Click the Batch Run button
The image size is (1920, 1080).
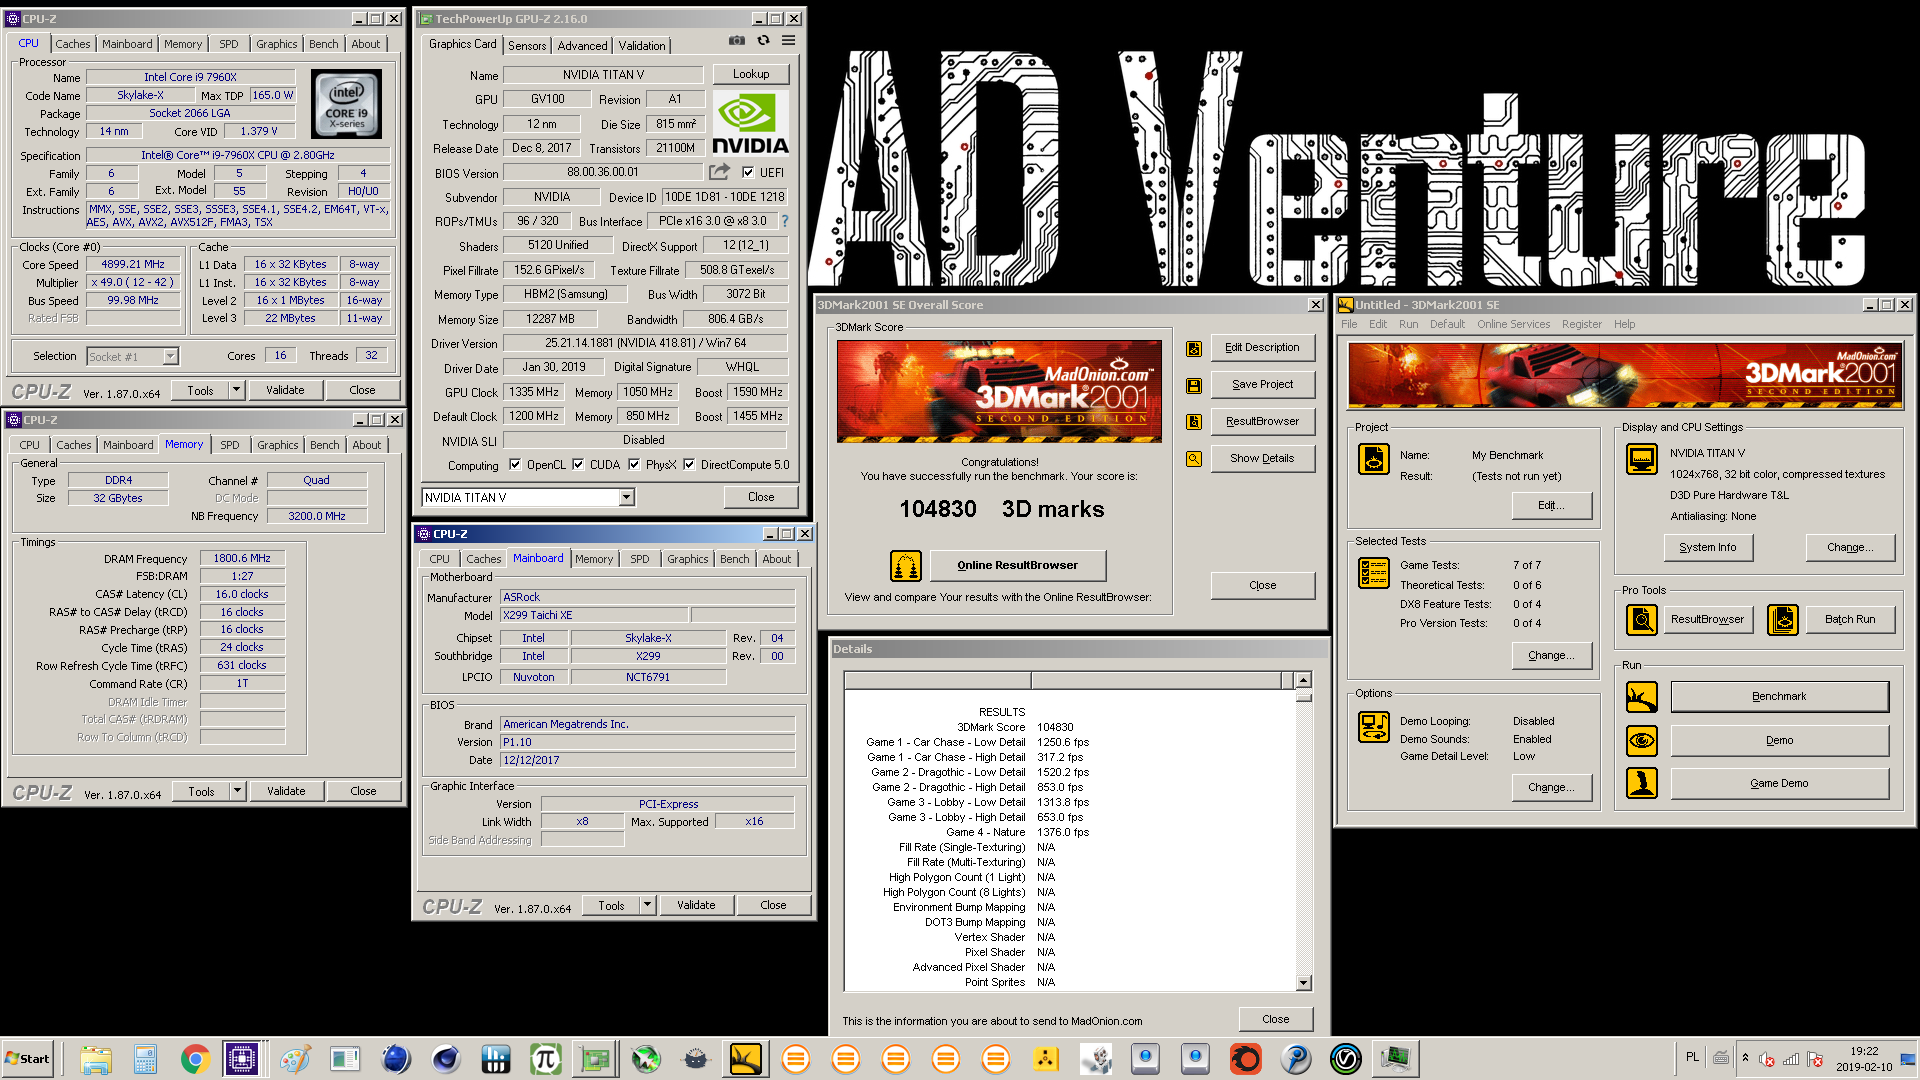[1849, 619]
